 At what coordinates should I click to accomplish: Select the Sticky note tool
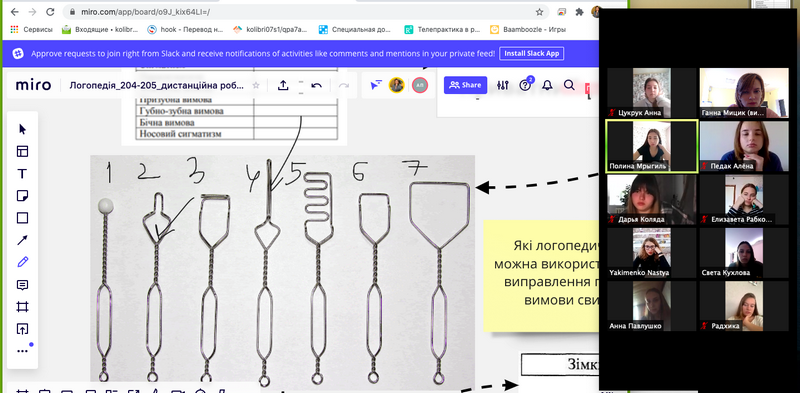[x=22, y=195]
